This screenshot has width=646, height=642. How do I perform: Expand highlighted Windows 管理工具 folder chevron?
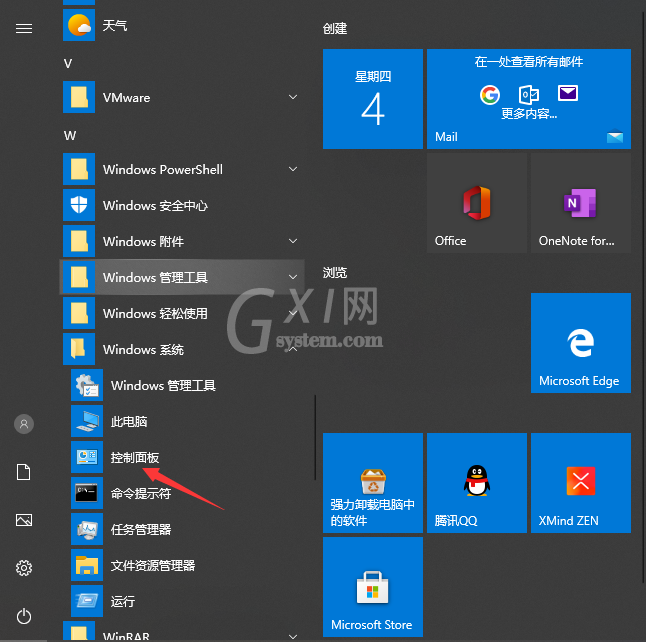pos(293,277)
